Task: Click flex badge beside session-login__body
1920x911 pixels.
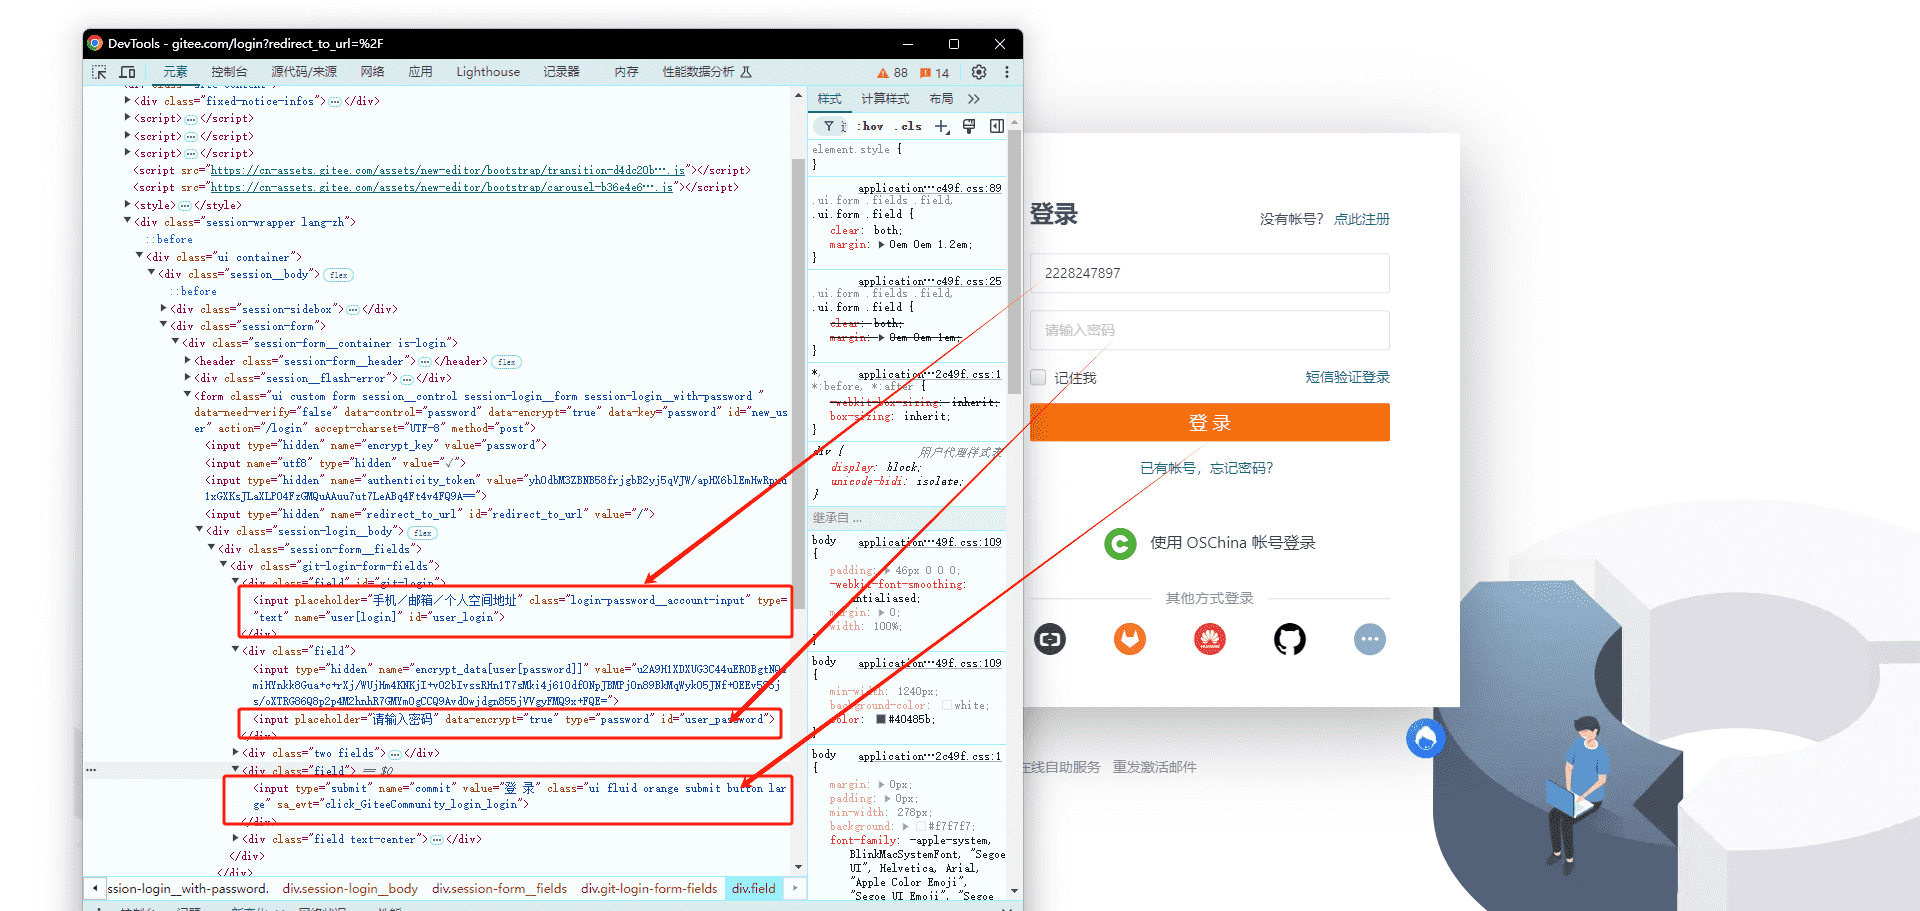Action: (423, 533)
